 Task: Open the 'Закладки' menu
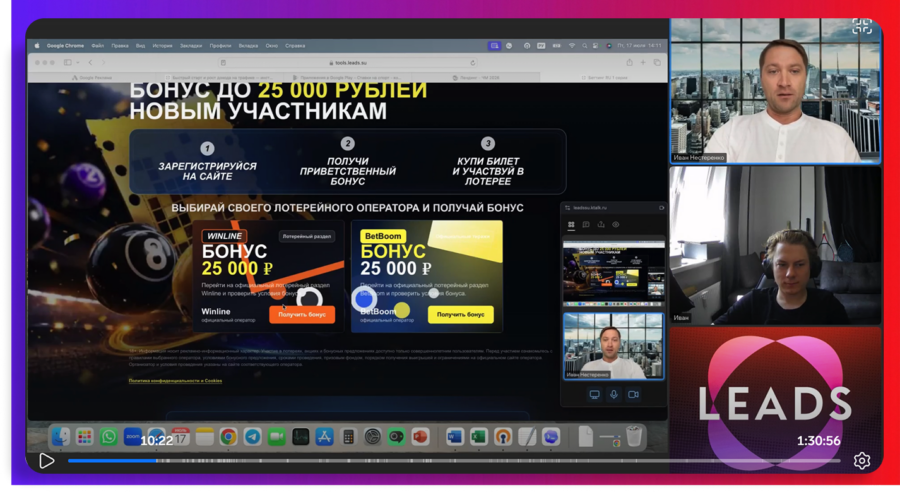coord(191,46)
